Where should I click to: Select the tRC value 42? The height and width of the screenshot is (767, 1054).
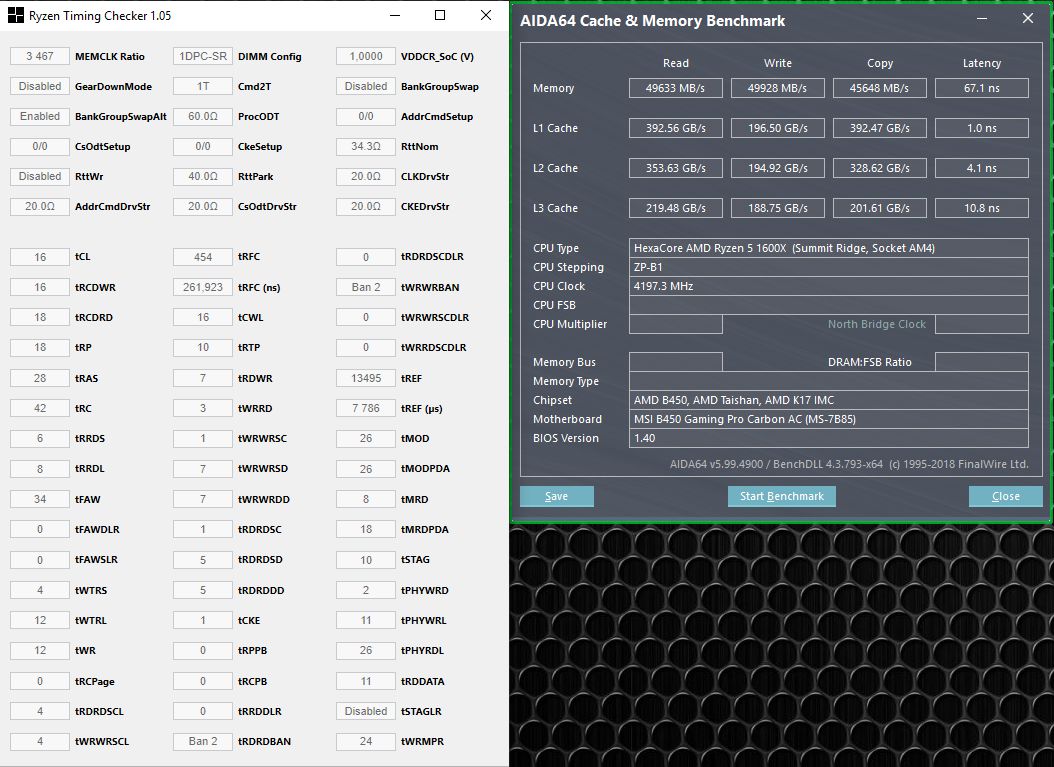[40, 408]
